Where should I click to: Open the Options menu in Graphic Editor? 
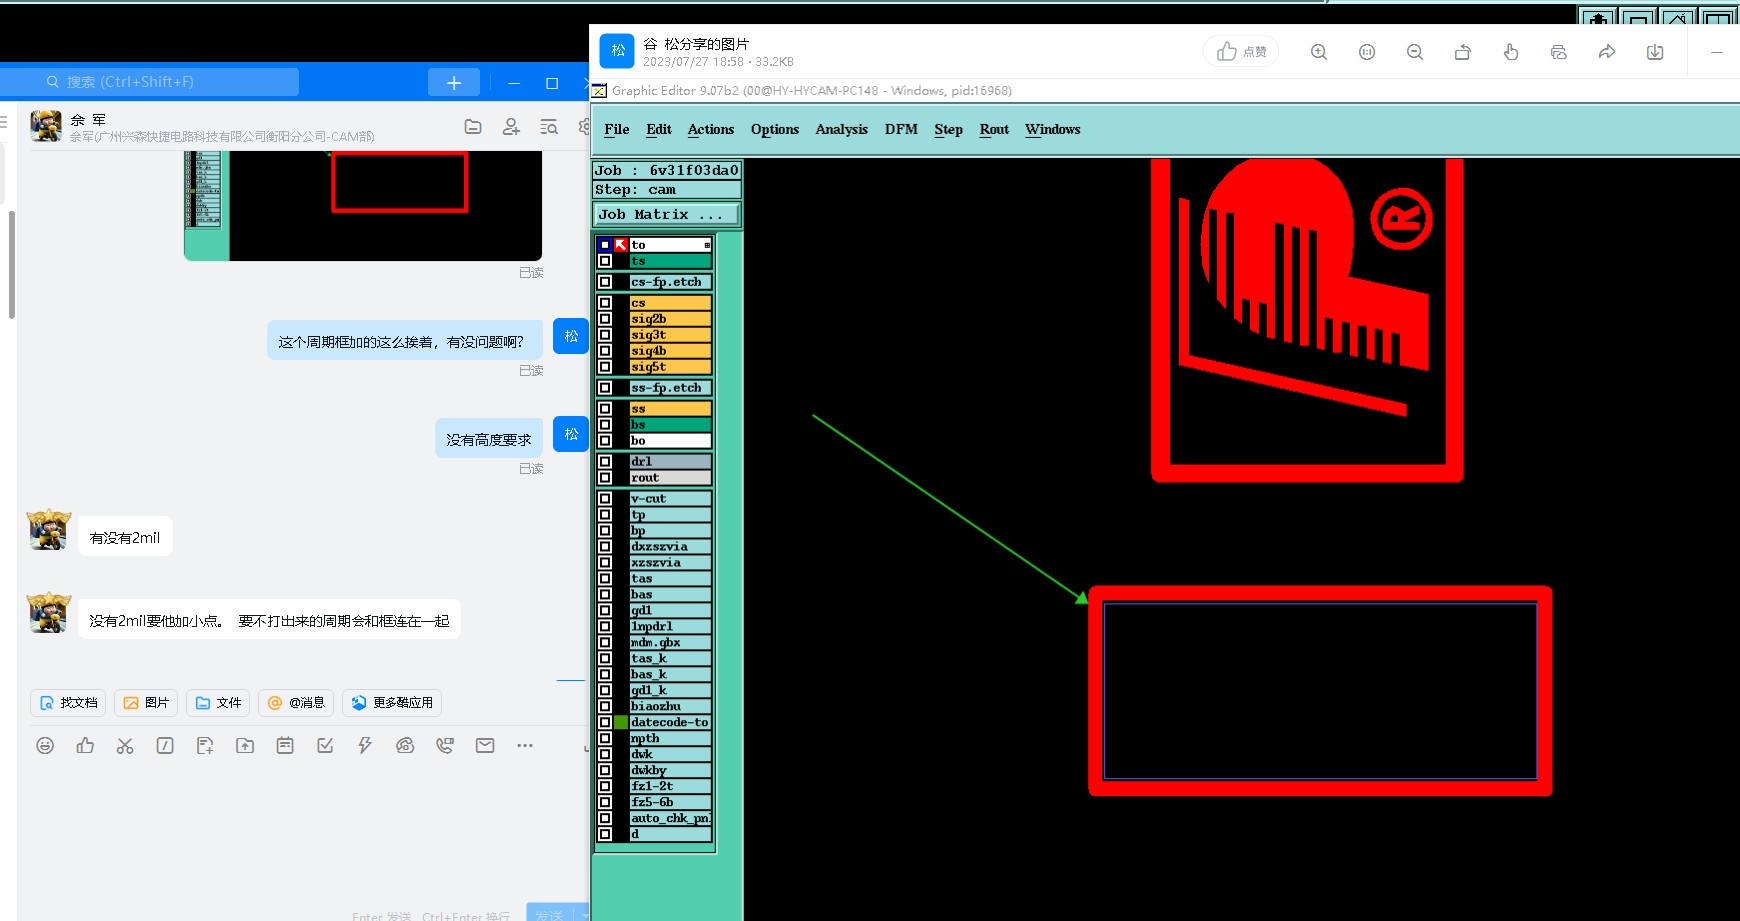pos(775,129)
